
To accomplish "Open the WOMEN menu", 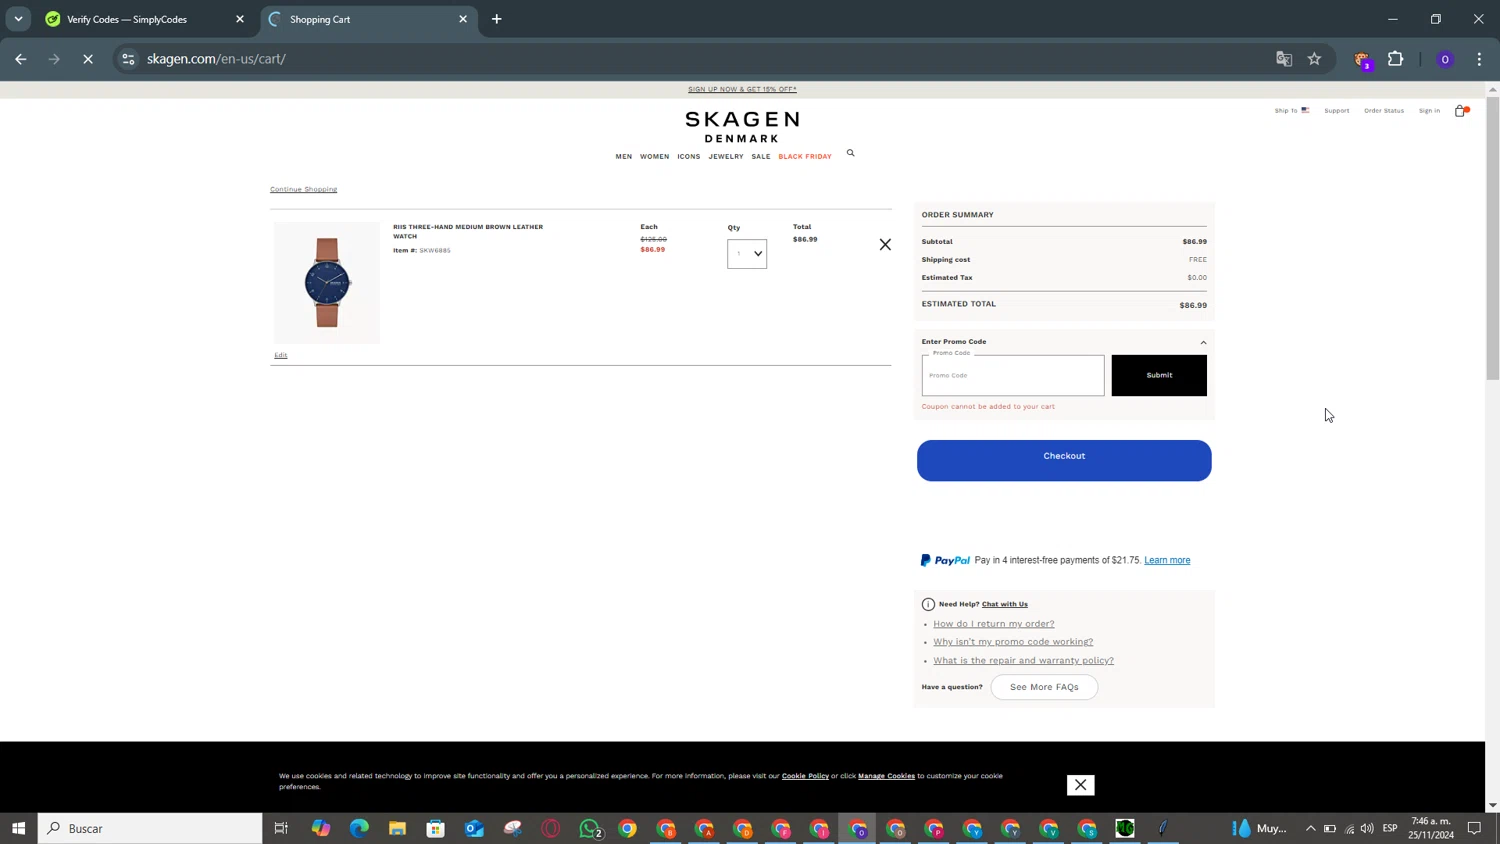I will click(x=655, y=156).
